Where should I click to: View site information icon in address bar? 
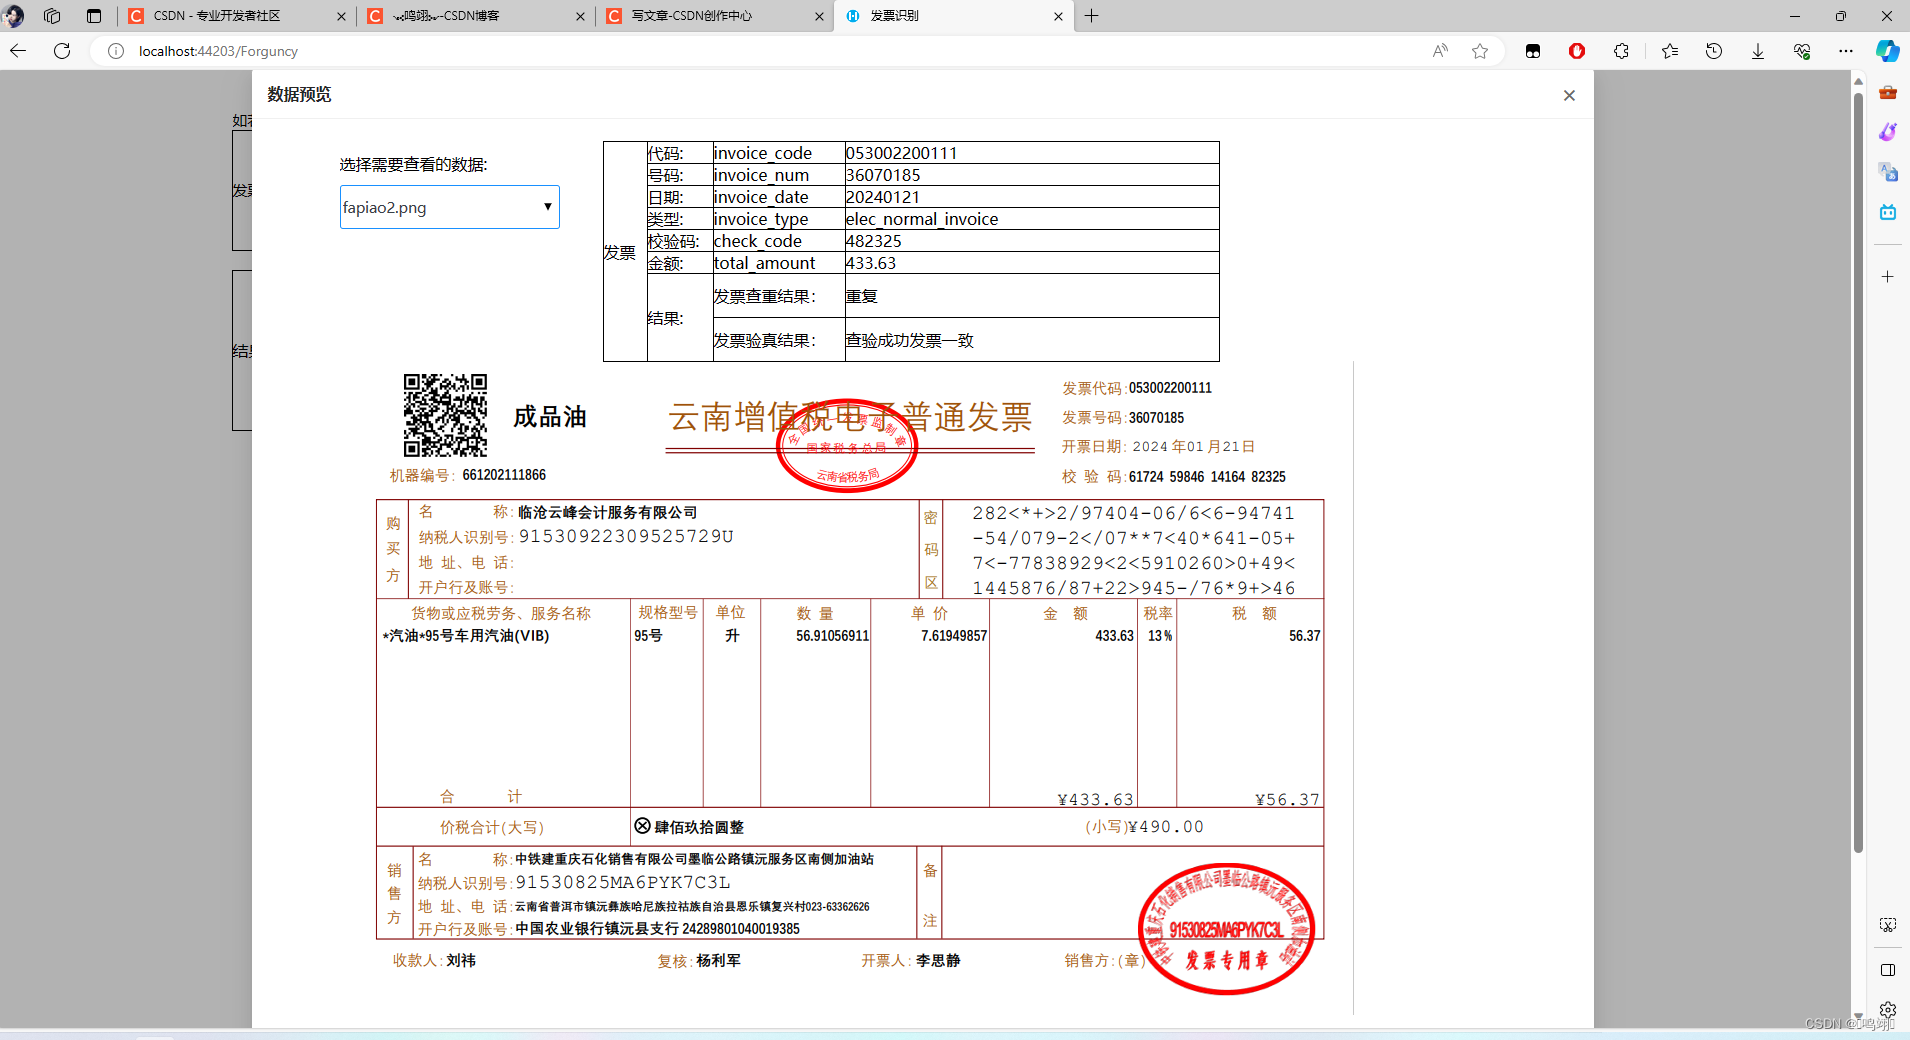(x=116, y=51)
